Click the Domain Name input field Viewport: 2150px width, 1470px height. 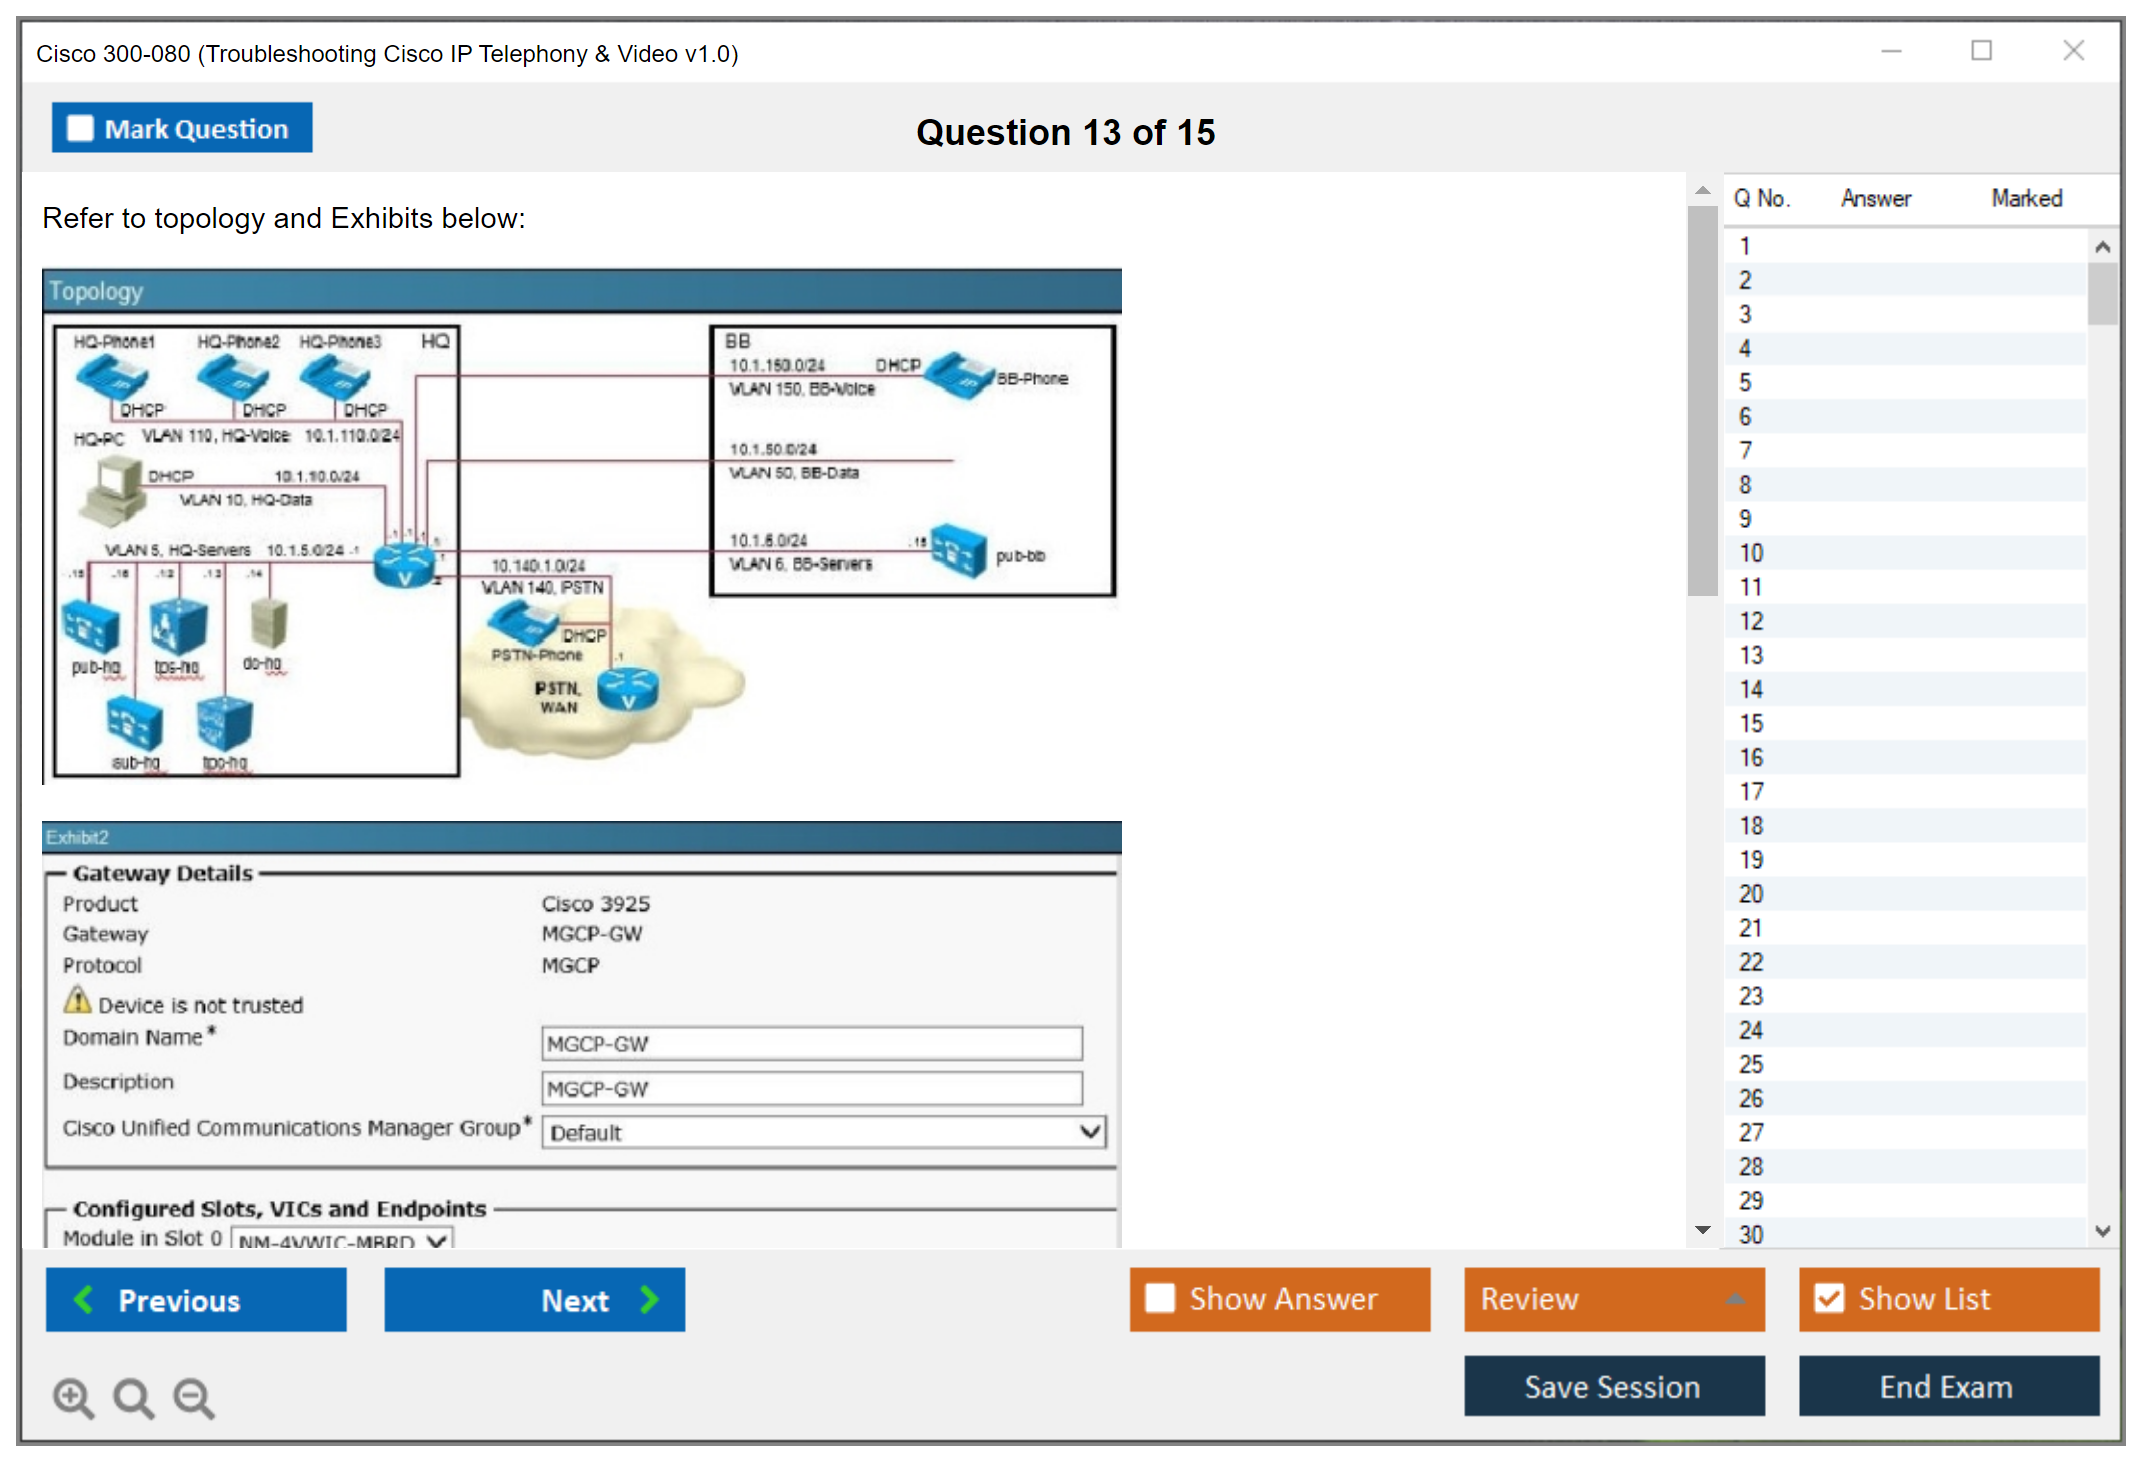811,1043
